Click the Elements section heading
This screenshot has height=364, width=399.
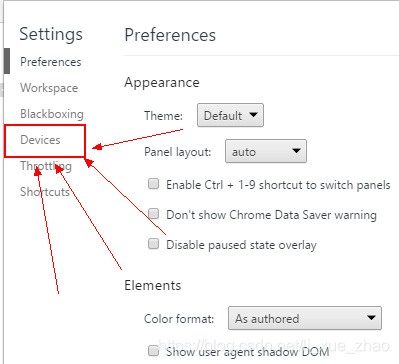153,285
